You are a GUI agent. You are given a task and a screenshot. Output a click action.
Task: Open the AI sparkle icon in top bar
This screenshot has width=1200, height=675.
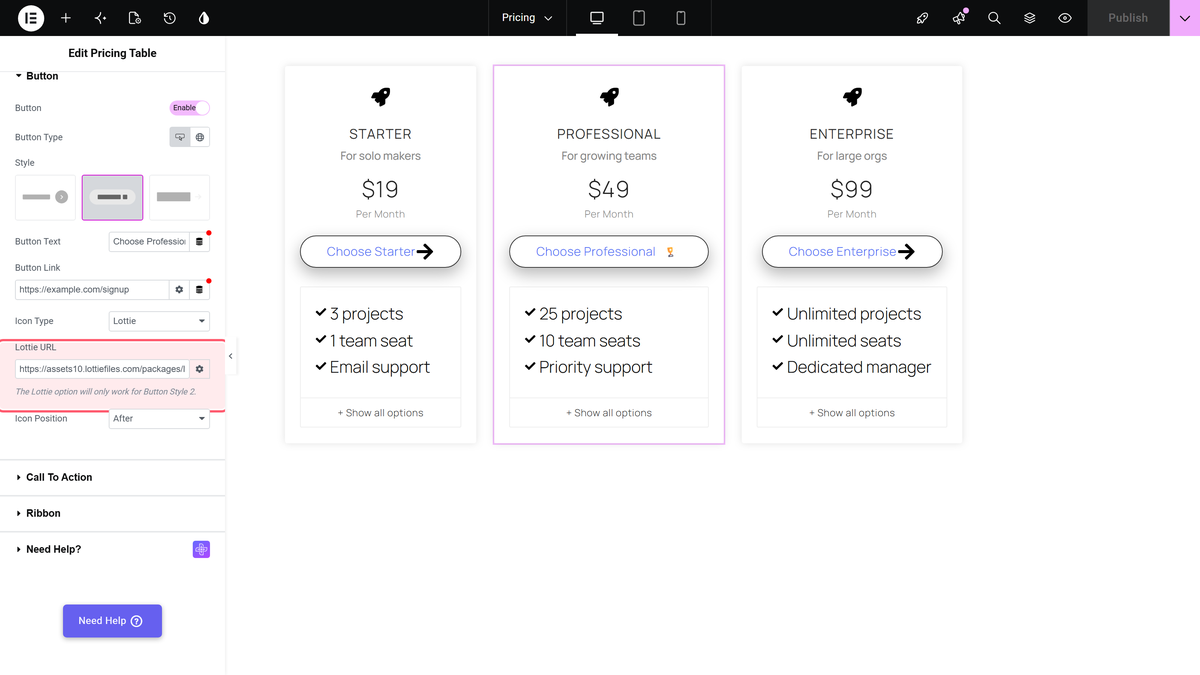[x=100, y=18]
